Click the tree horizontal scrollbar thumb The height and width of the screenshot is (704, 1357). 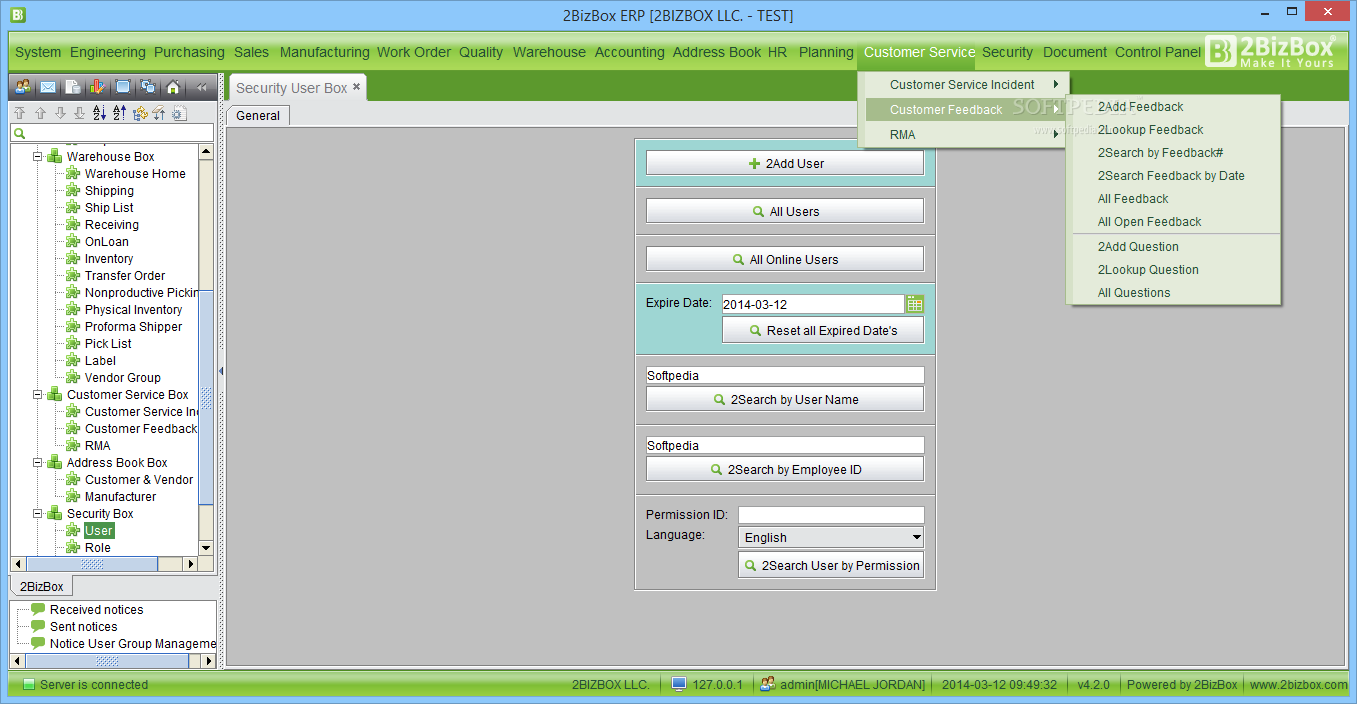(x=92, y=564)
